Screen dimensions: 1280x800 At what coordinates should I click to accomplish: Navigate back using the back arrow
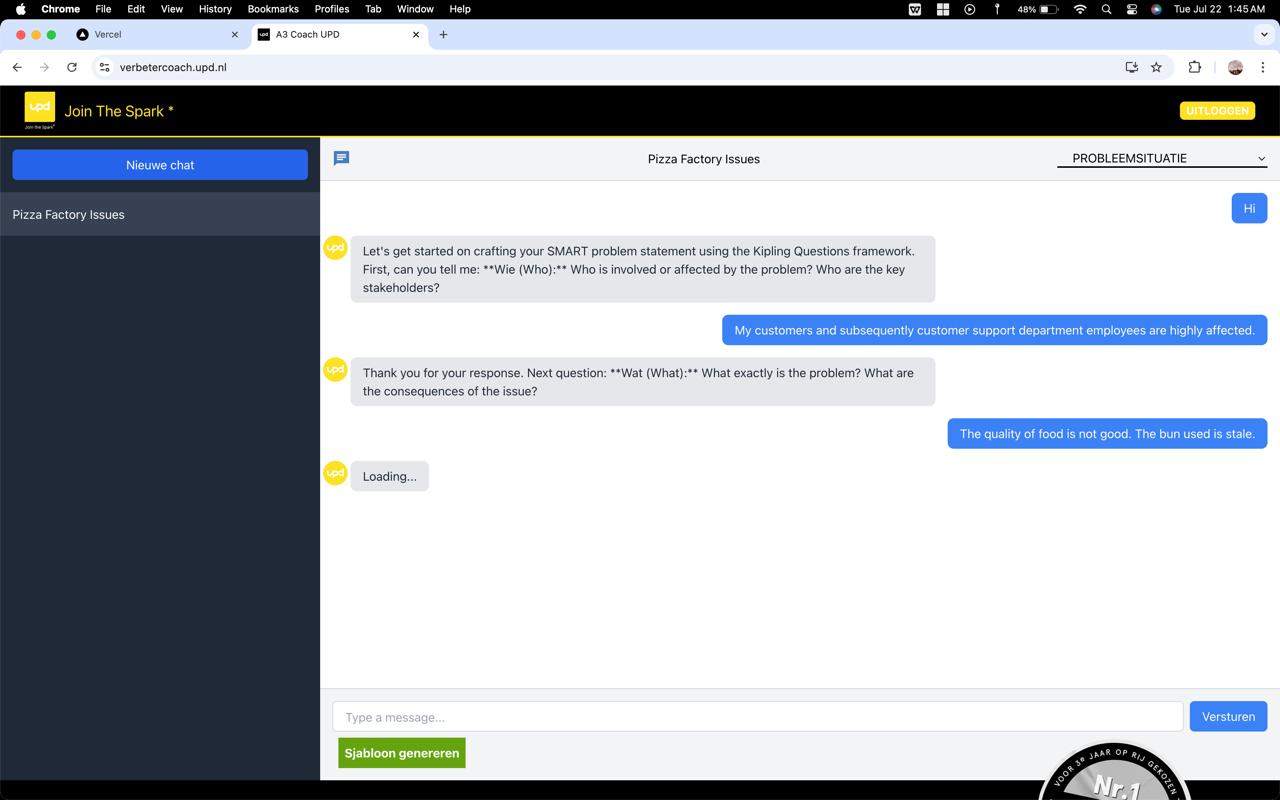click(x=17, y=67)
